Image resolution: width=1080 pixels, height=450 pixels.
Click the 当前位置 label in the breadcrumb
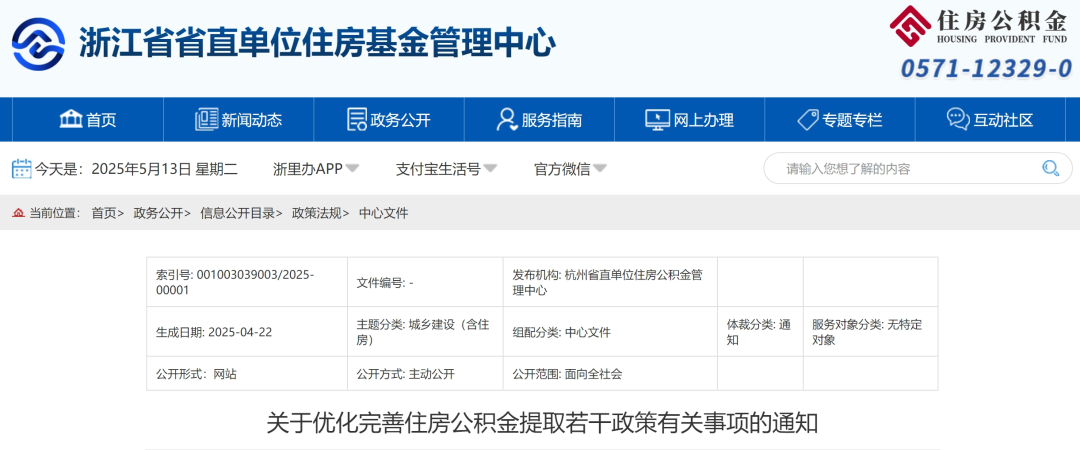(x=54, y=213)
